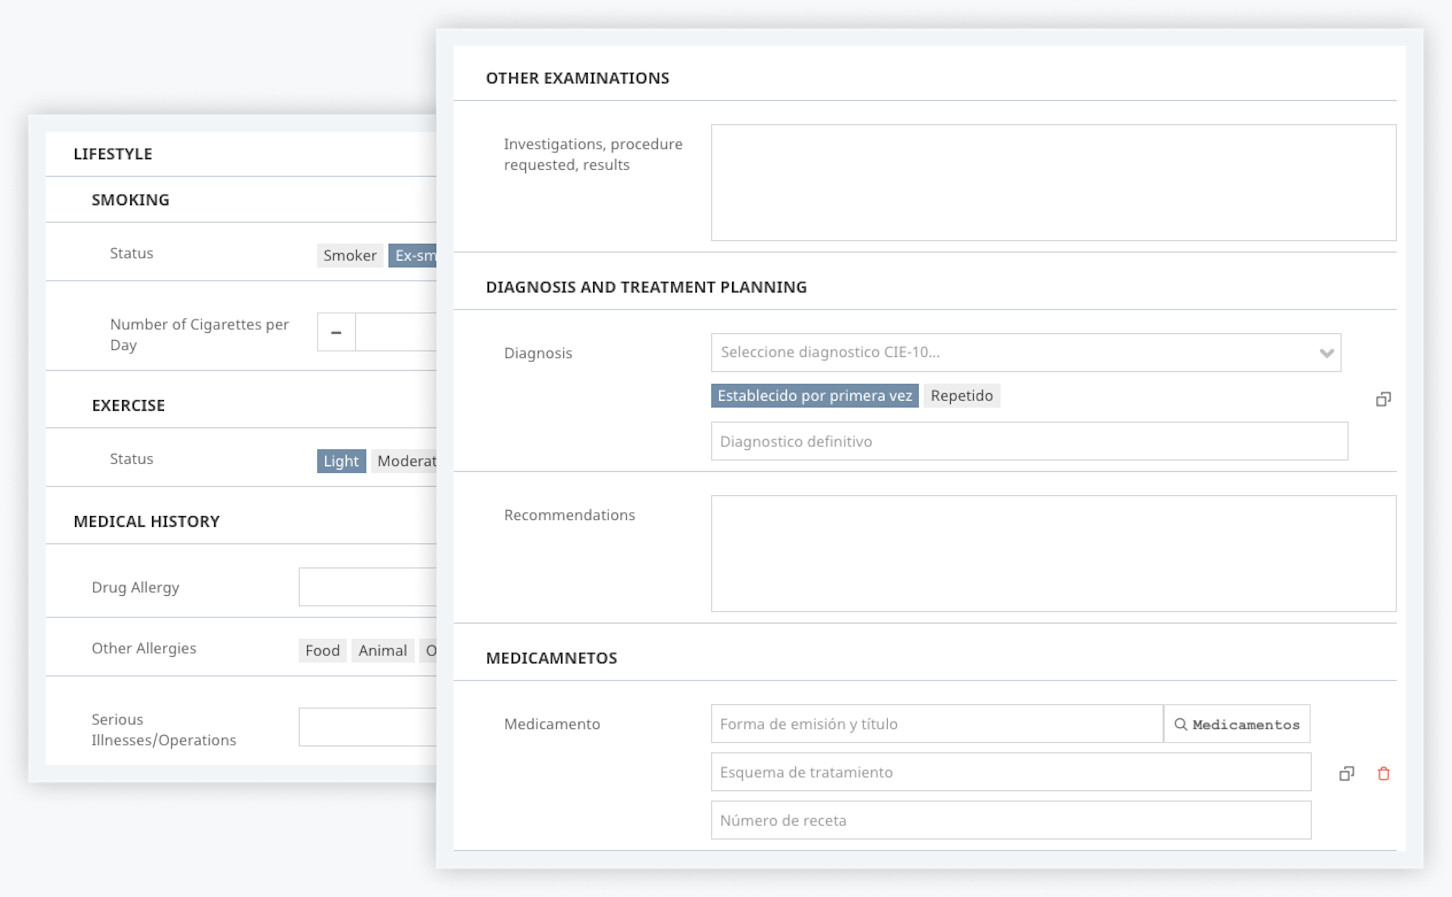
Task: Delete the medication with the red trash icon
Action: pyautogui.click(x=1383, y=772)
